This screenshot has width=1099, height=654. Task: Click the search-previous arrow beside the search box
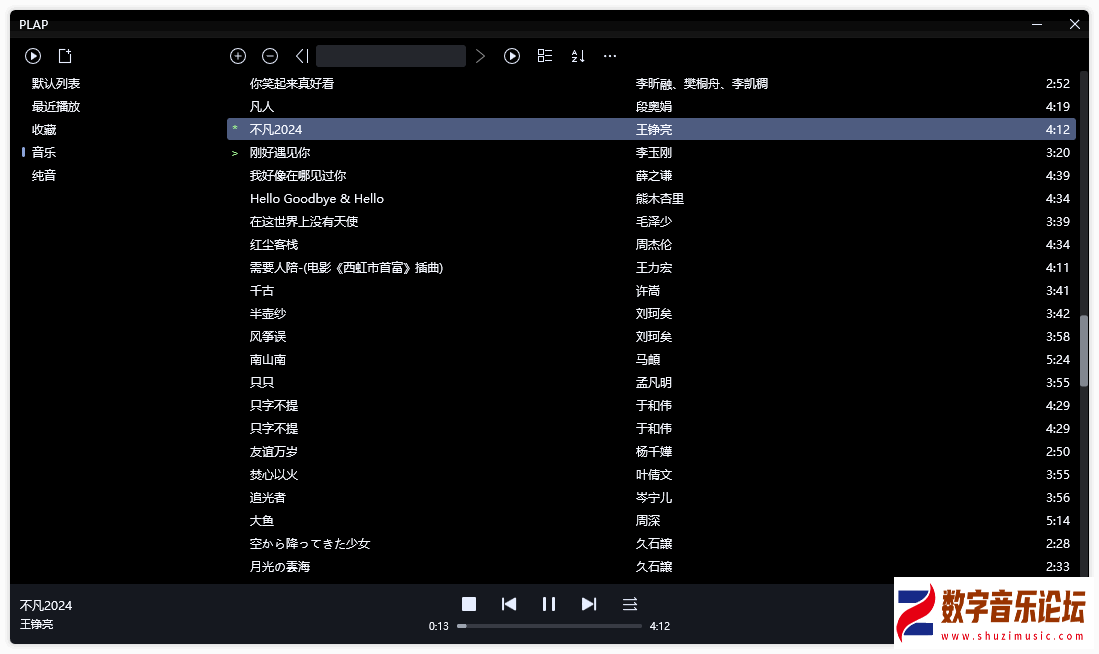tap(302, 56)
